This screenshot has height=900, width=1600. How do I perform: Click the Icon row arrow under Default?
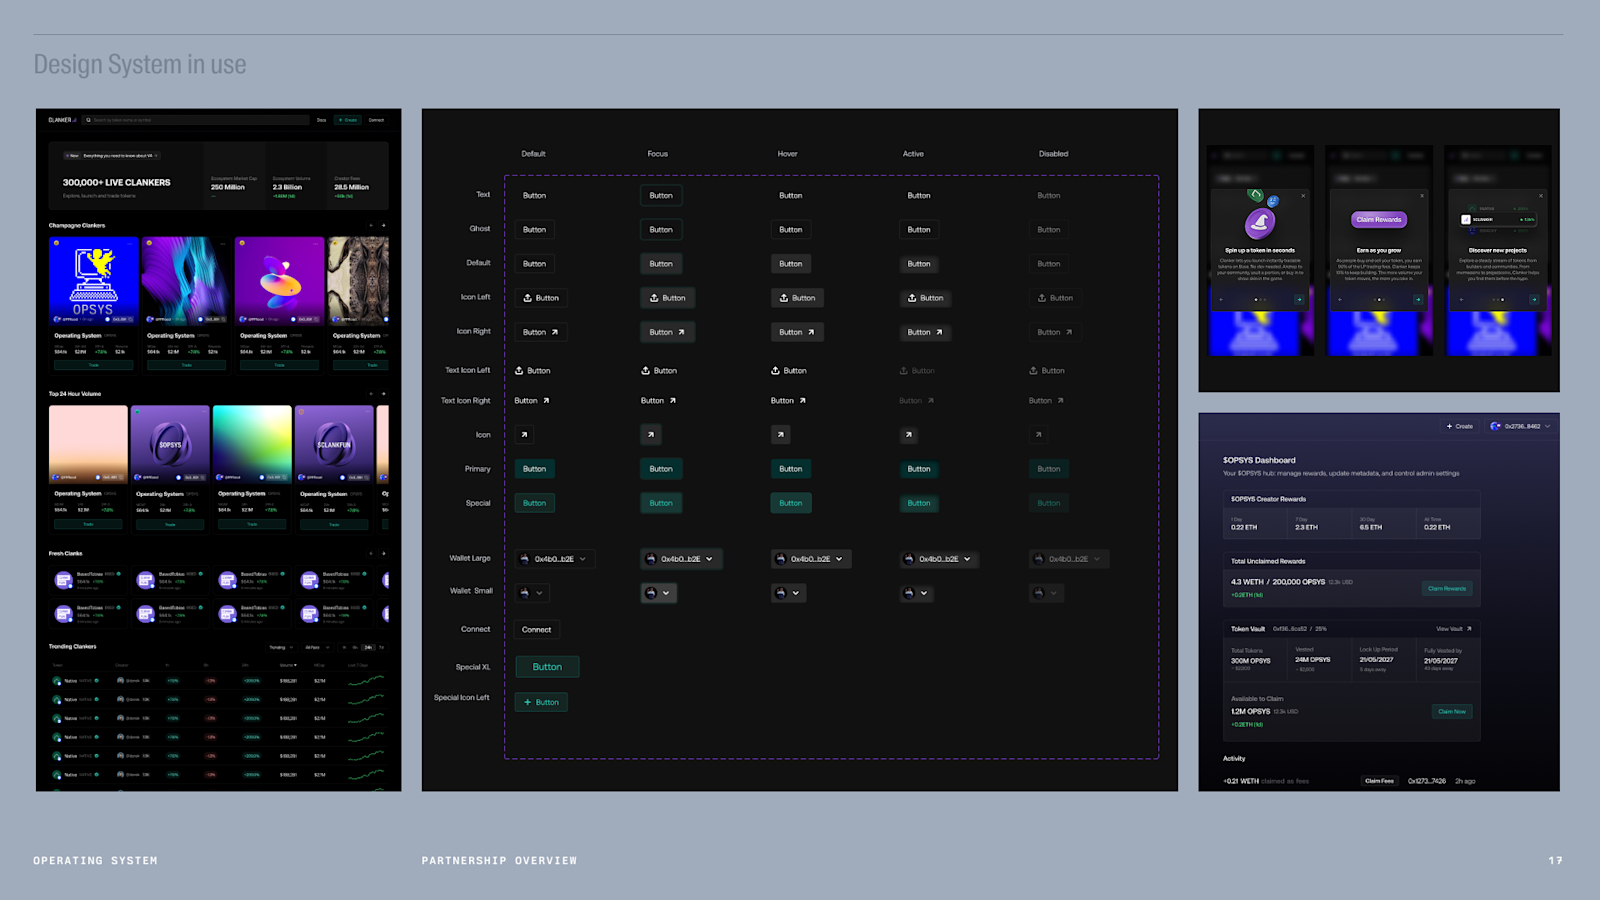point(525,435)
